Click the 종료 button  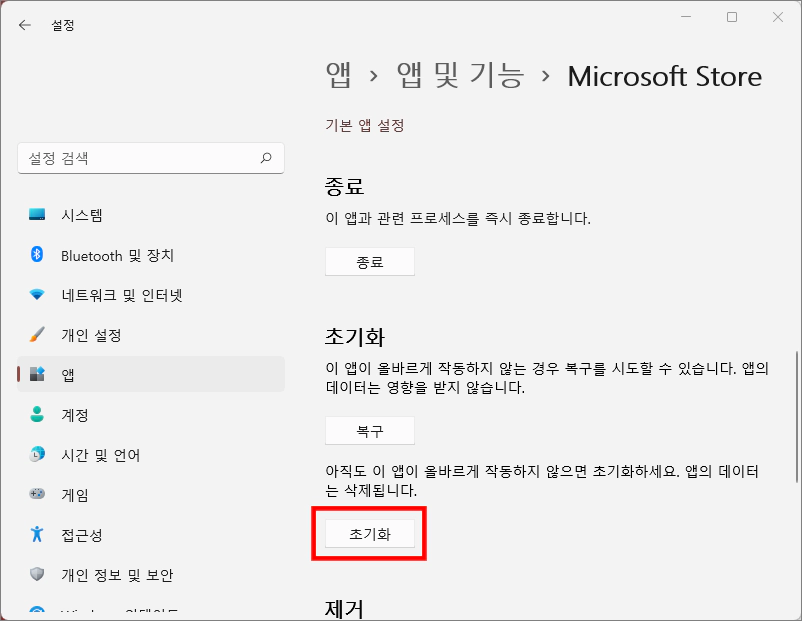370,262
